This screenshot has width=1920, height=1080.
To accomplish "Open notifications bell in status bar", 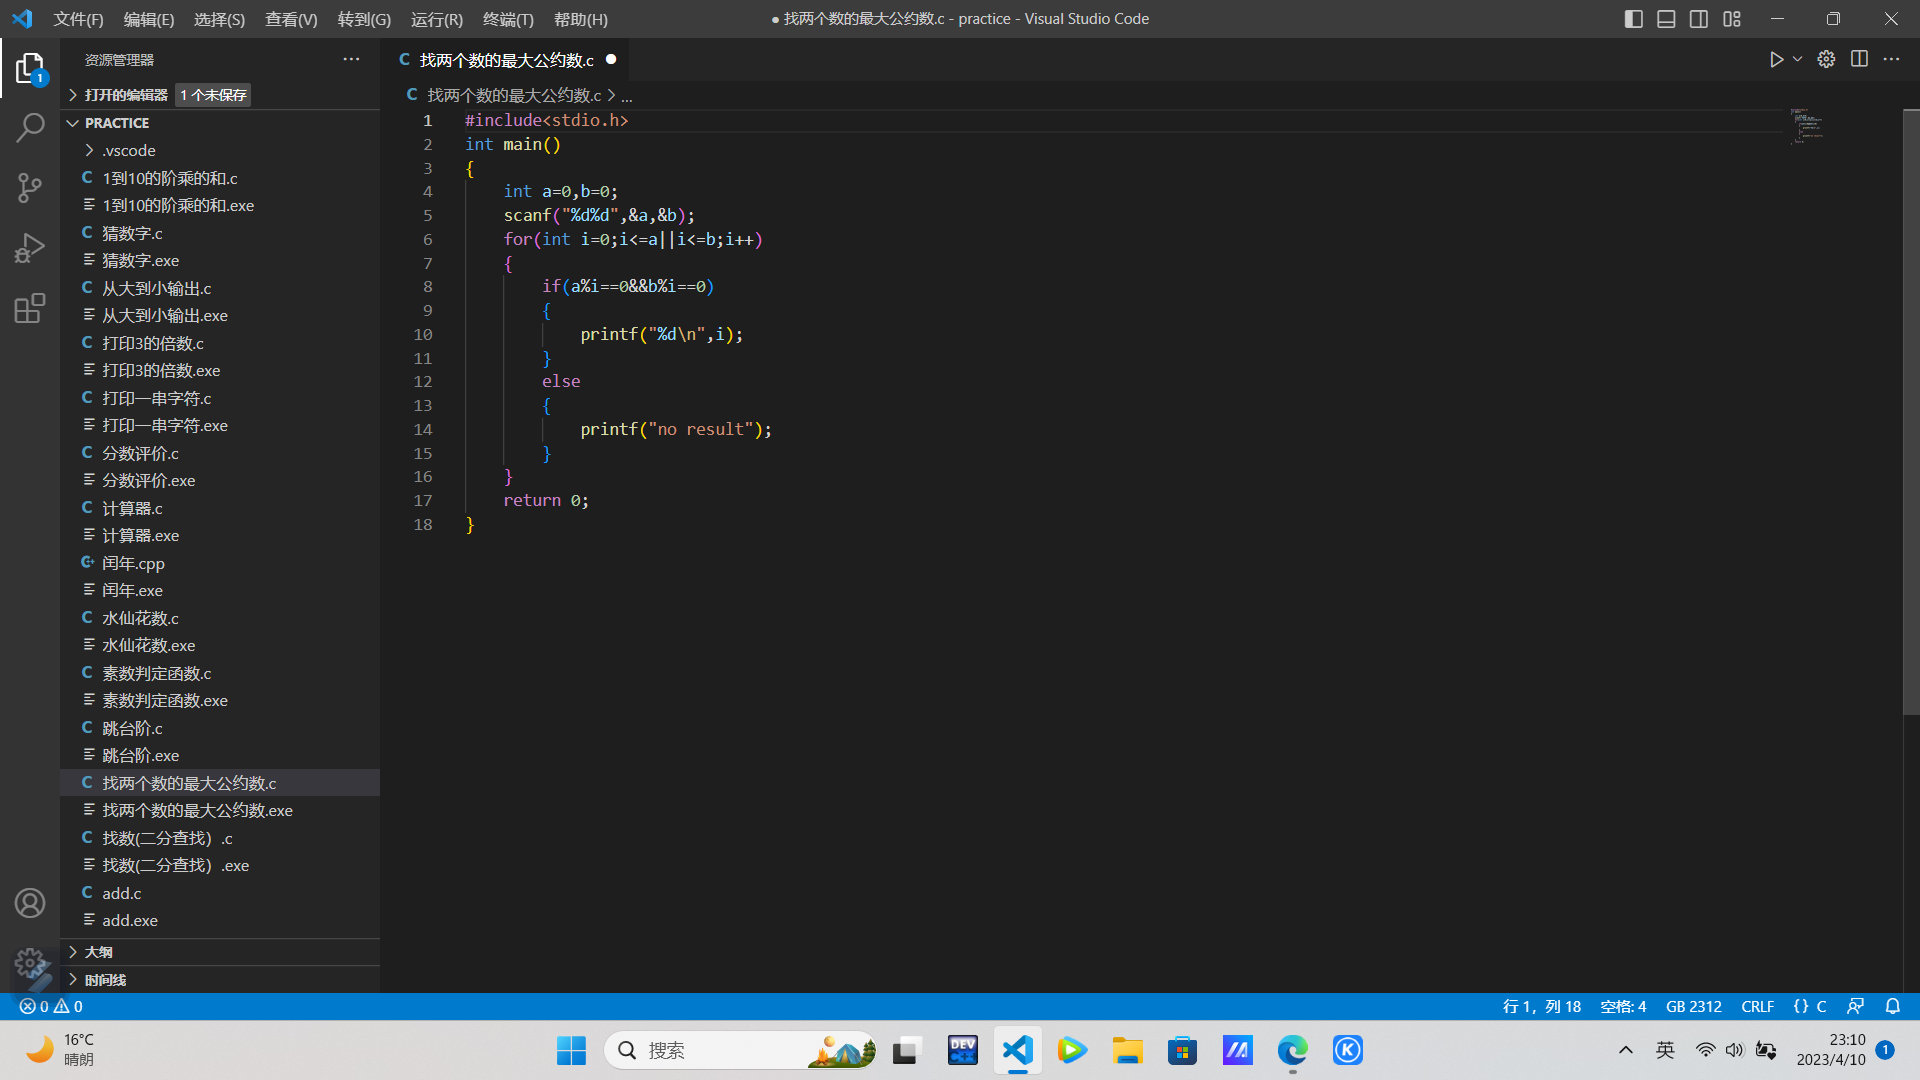I will click(x=1892, y=1006).
